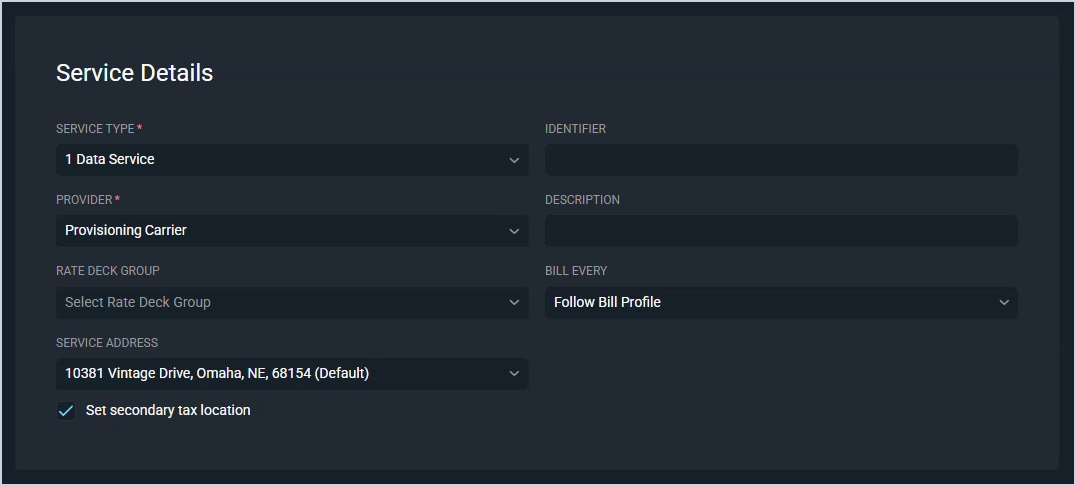Click the chevron arrow in Rate Deck Group field

(x=514, y=303)
